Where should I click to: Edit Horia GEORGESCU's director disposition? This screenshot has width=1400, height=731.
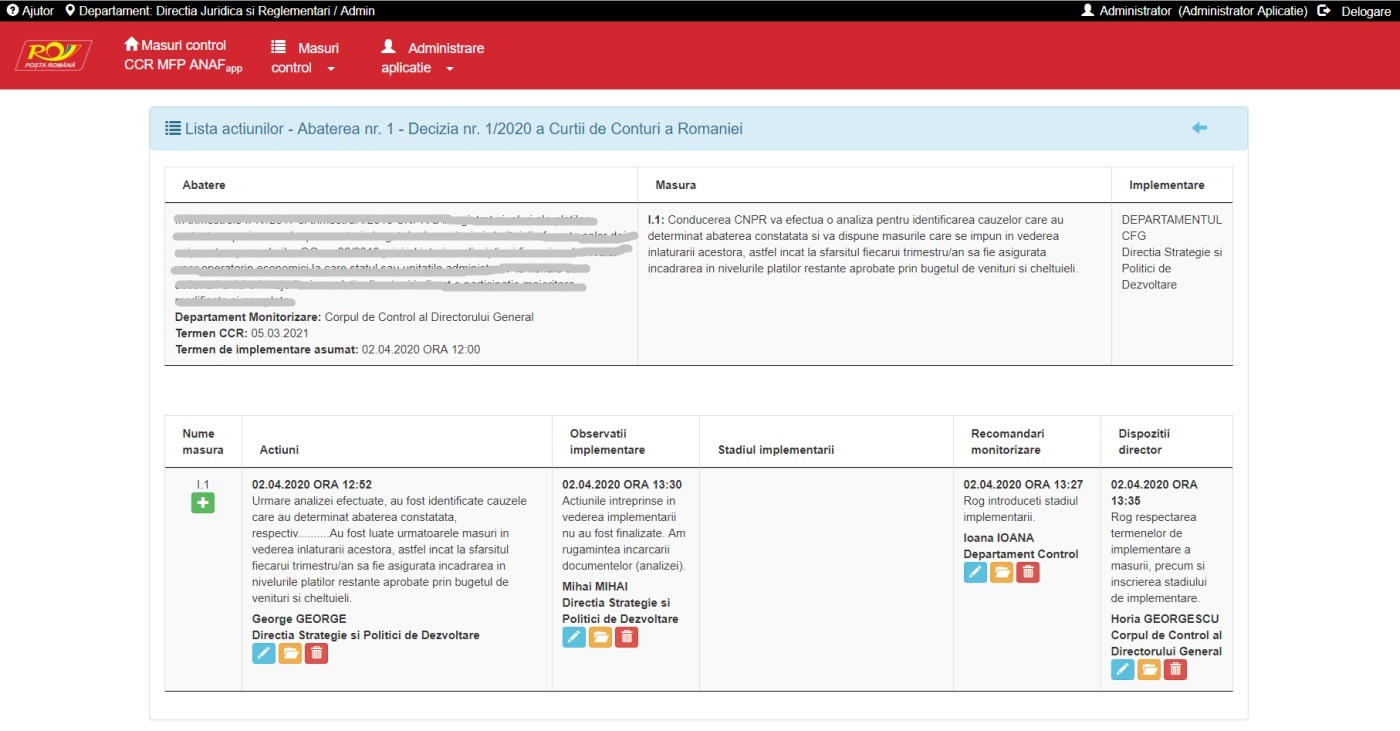1123,669
